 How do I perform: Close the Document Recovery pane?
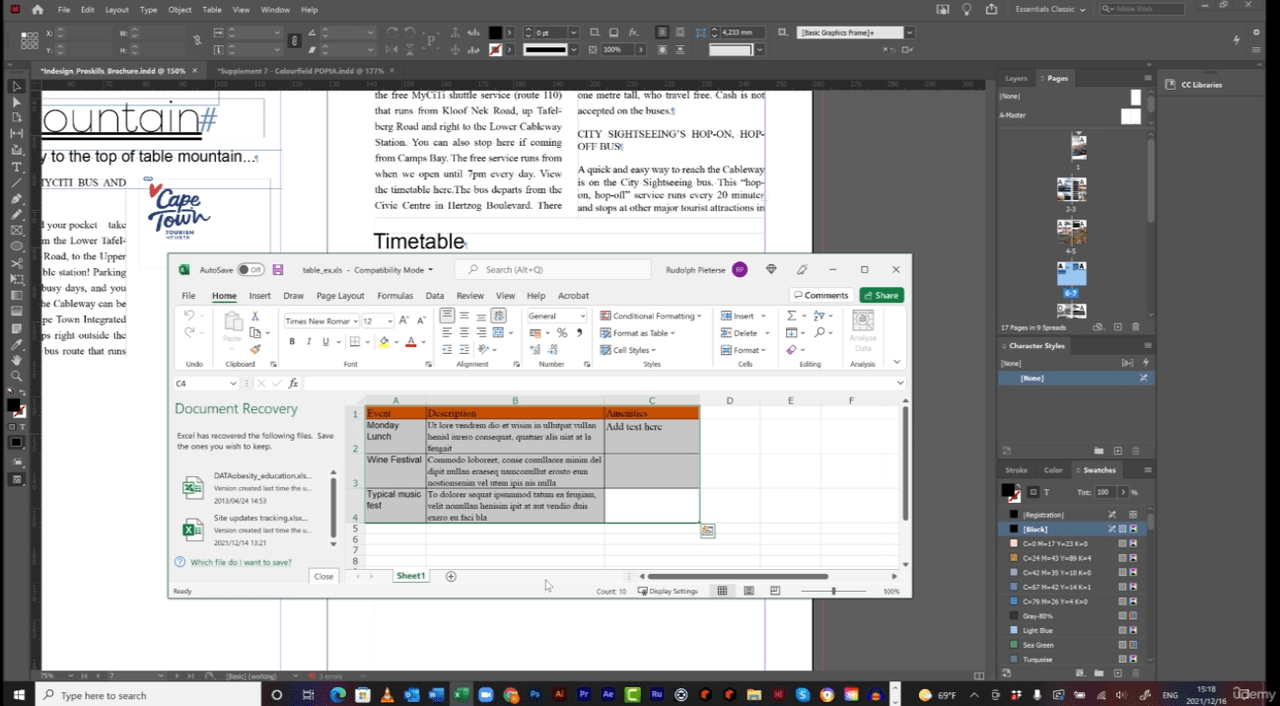[x=323, y=576]
